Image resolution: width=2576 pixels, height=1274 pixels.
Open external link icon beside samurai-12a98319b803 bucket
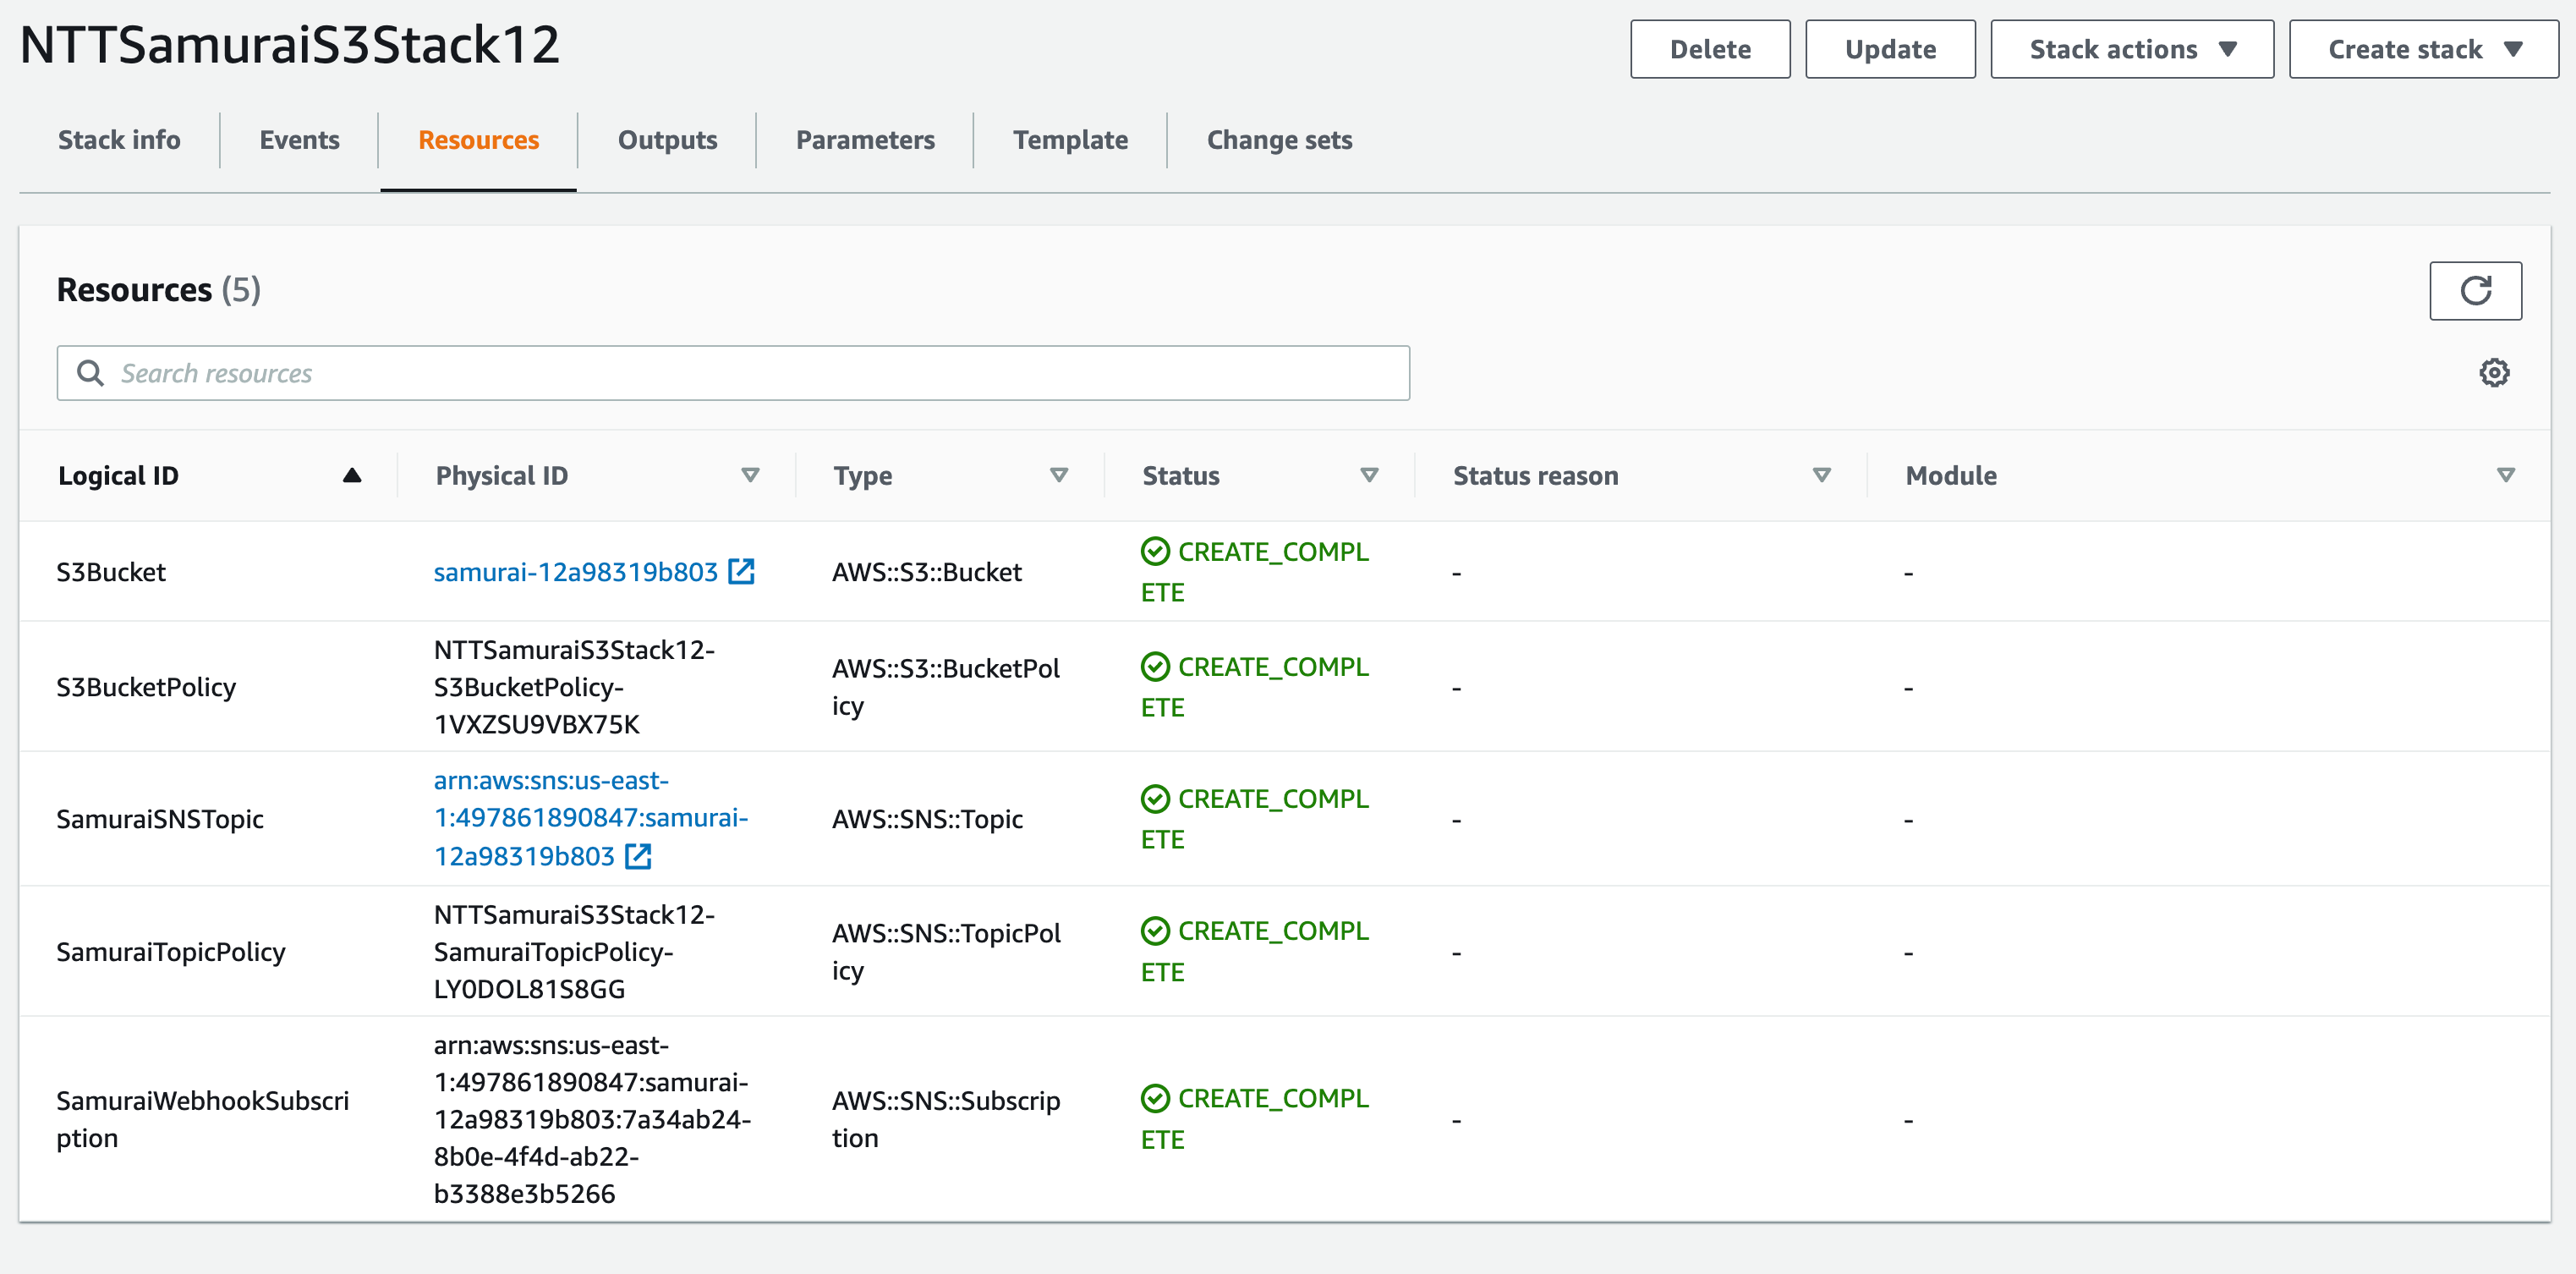741,571
